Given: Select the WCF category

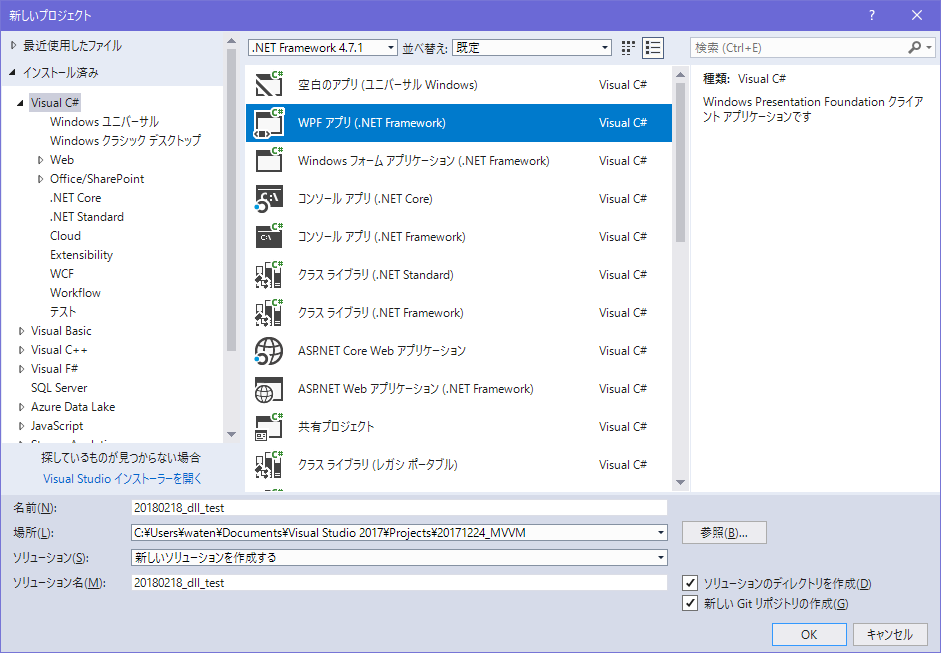Looking at the screenshot, I should click(x=62, y=274).
